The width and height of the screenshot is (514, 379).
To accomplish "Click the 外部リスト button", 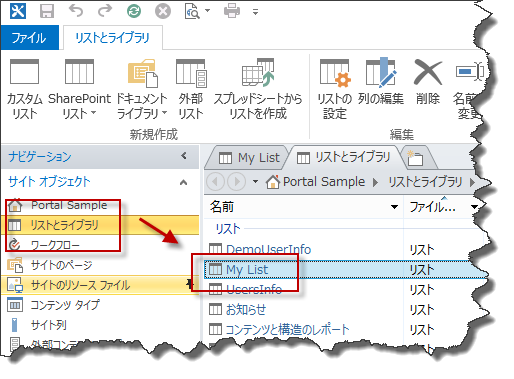I will point(191,89).
